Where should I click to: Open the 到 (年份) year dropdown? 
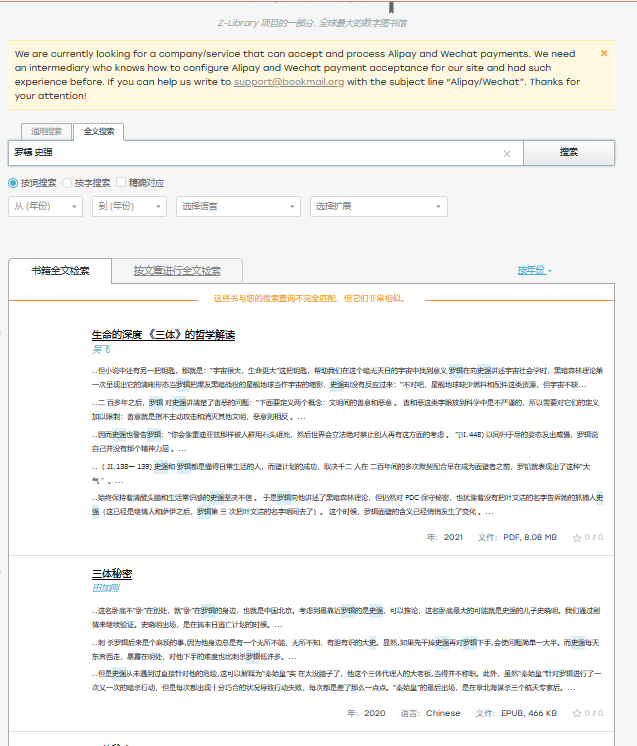129,206
